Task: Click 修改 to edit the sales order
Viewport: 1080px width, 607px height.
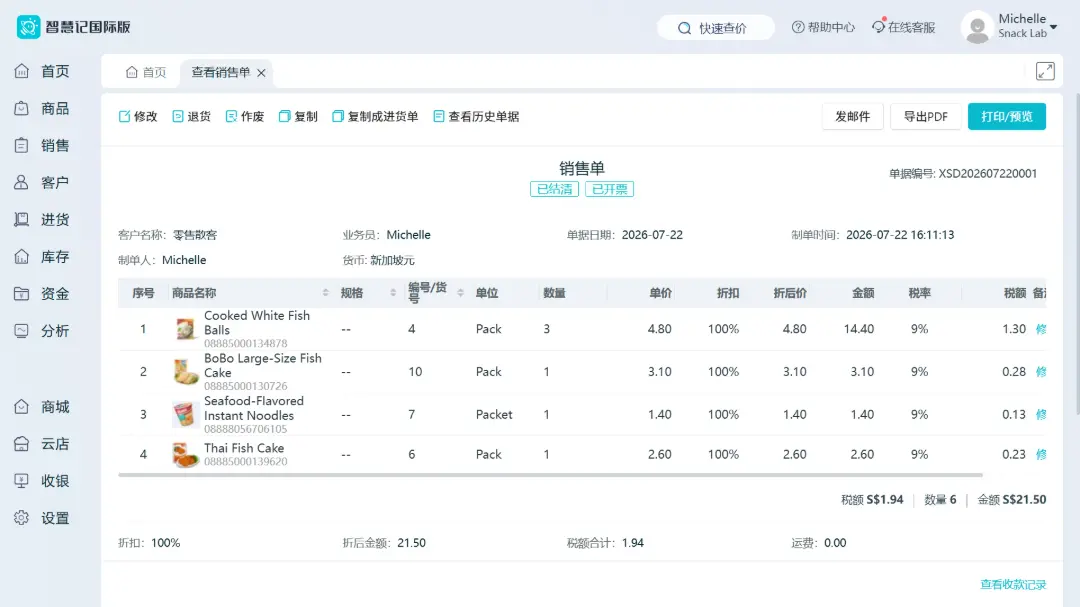Action: pos(138,116)
